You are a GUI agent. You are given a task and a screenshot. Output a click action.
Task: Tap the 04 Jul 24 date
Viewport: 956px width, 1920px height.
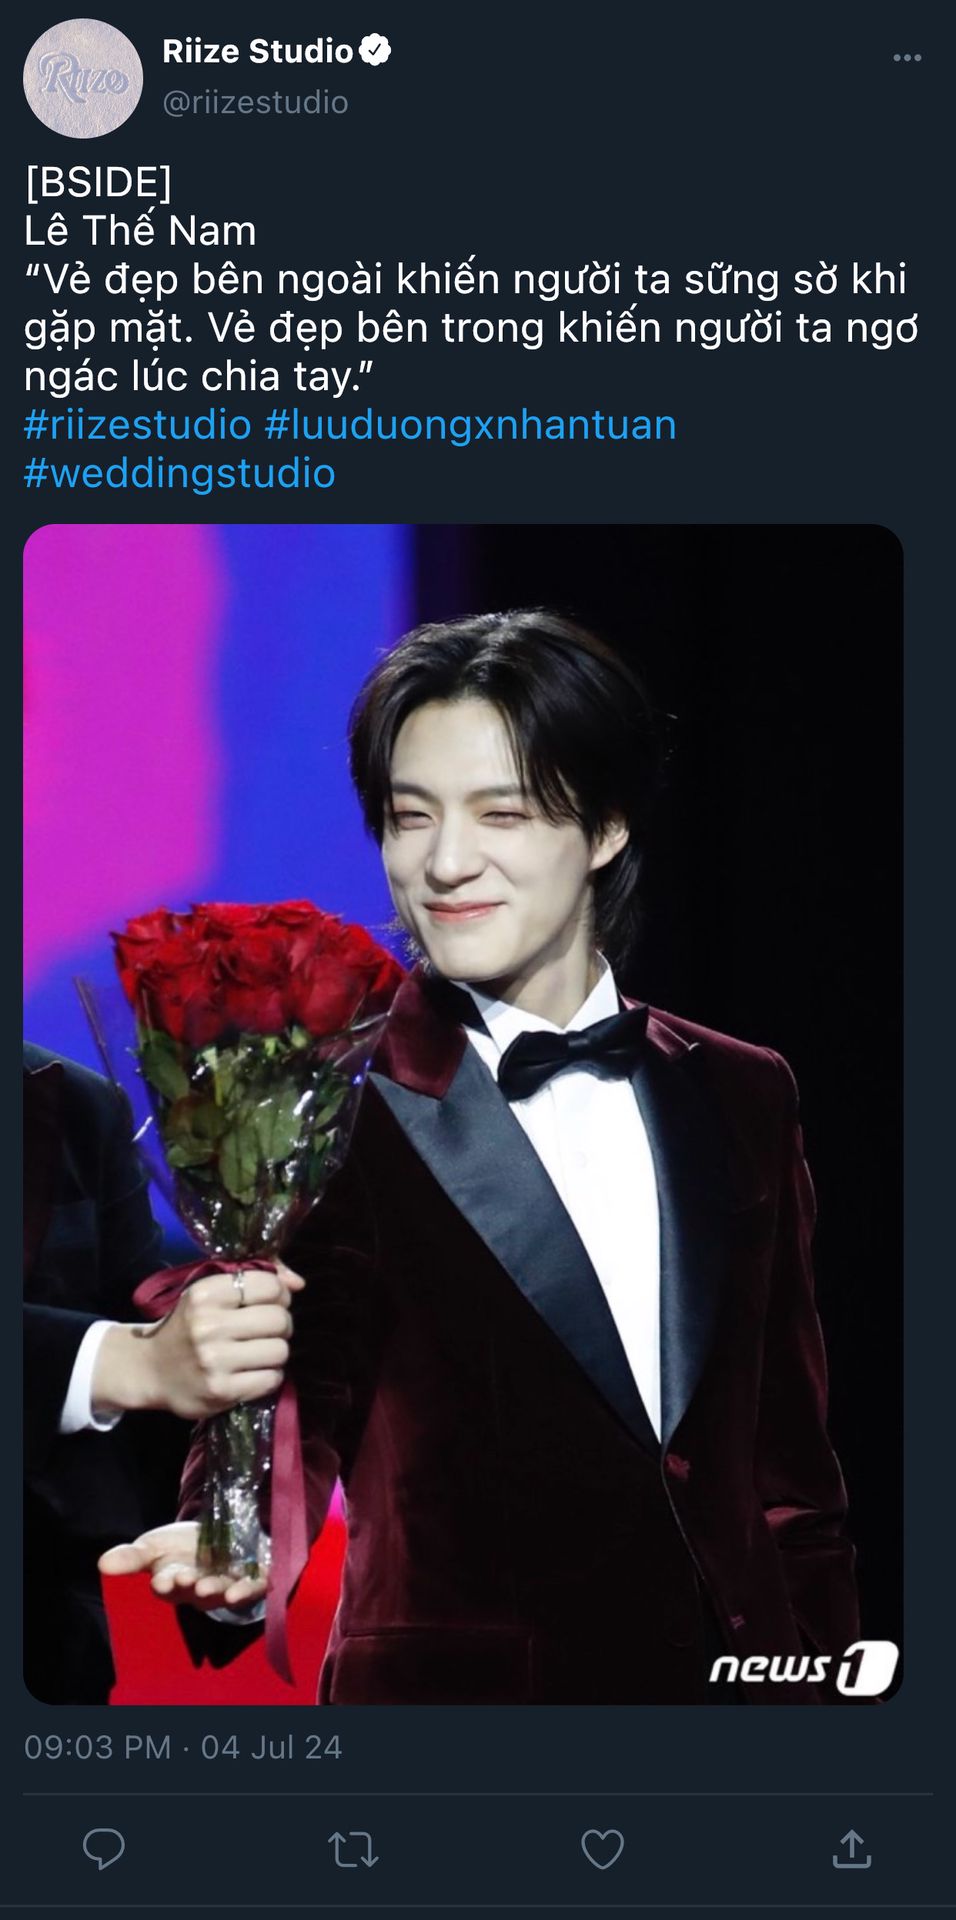(x=271, y=1747)
